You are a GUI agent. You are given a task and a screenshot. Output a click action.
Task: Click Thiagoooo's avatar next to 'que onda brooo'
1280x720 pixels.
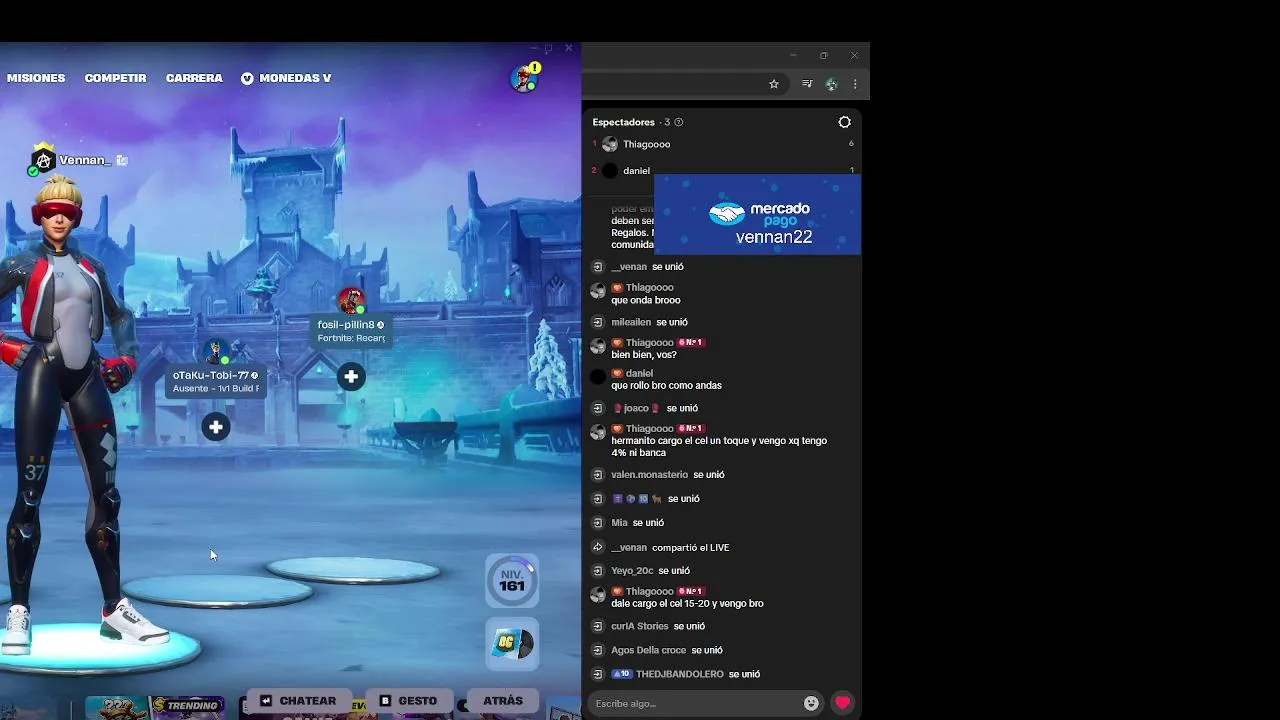(598, 292)
